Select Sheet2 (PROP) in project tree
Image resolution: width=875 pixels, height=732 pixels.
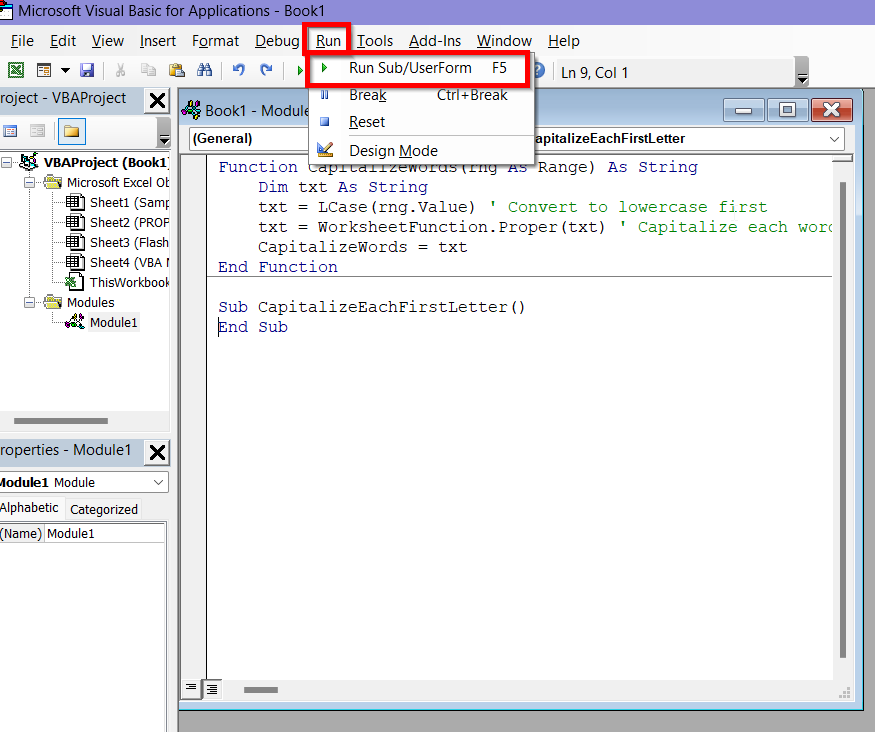click(129, 223)
